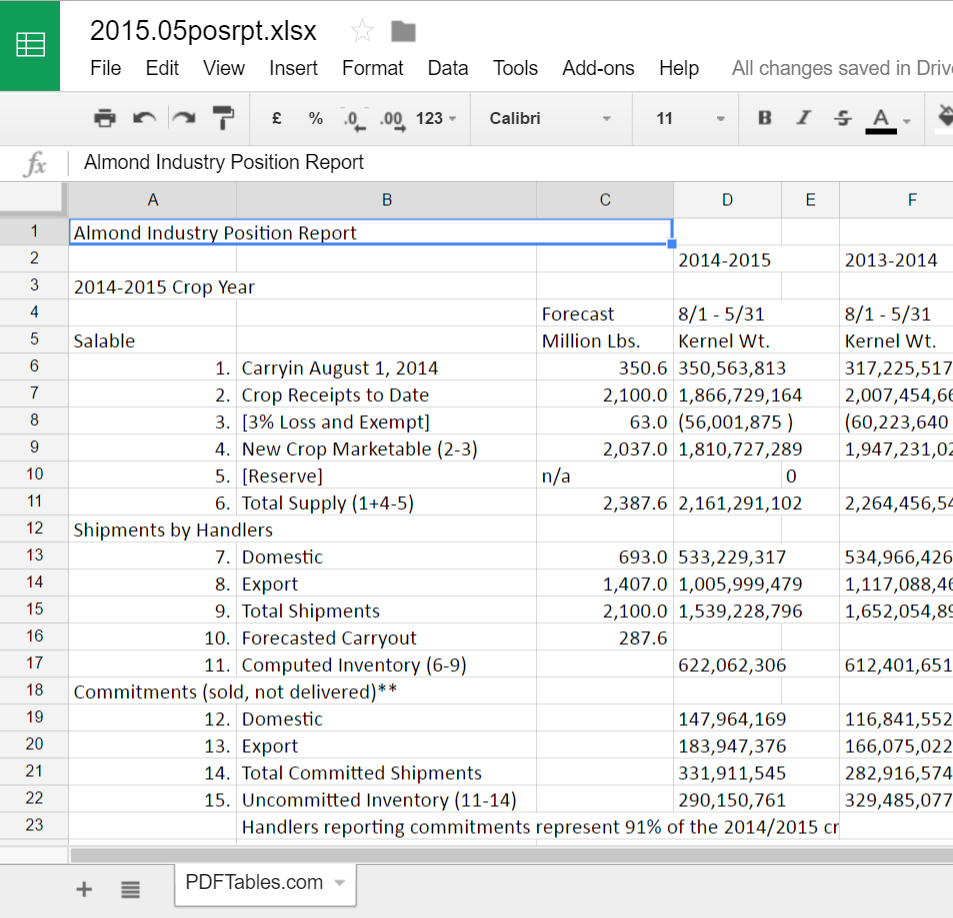Toggle italic formatting
Image resolution: width=953 pixels, height=918 pixels.
(x=803, y=117)
